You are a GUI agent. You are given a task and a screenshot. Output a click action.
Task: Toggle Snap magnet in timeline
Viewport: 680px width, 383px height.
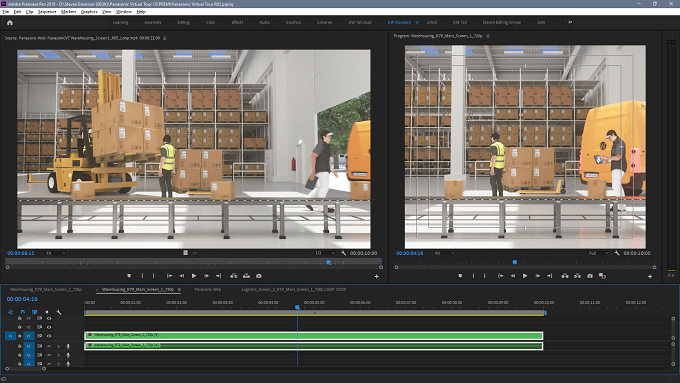(x=23, y=312)
